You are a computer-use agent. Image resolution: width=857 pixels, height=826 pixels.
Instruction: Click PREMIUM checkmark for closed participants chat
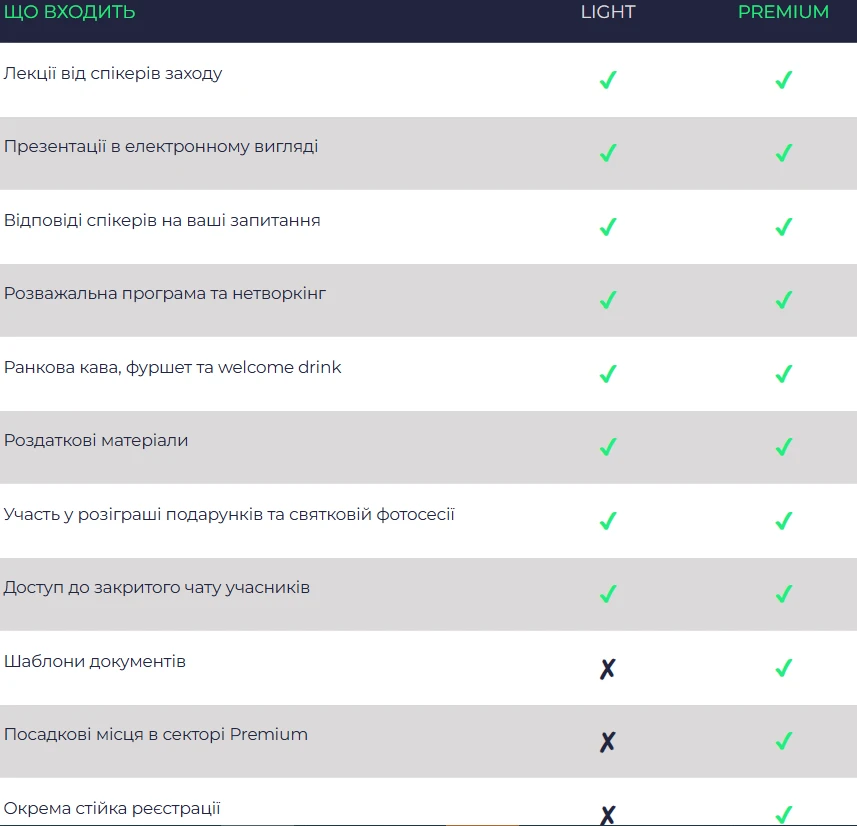pyautogui.click(x=784, y=594)
